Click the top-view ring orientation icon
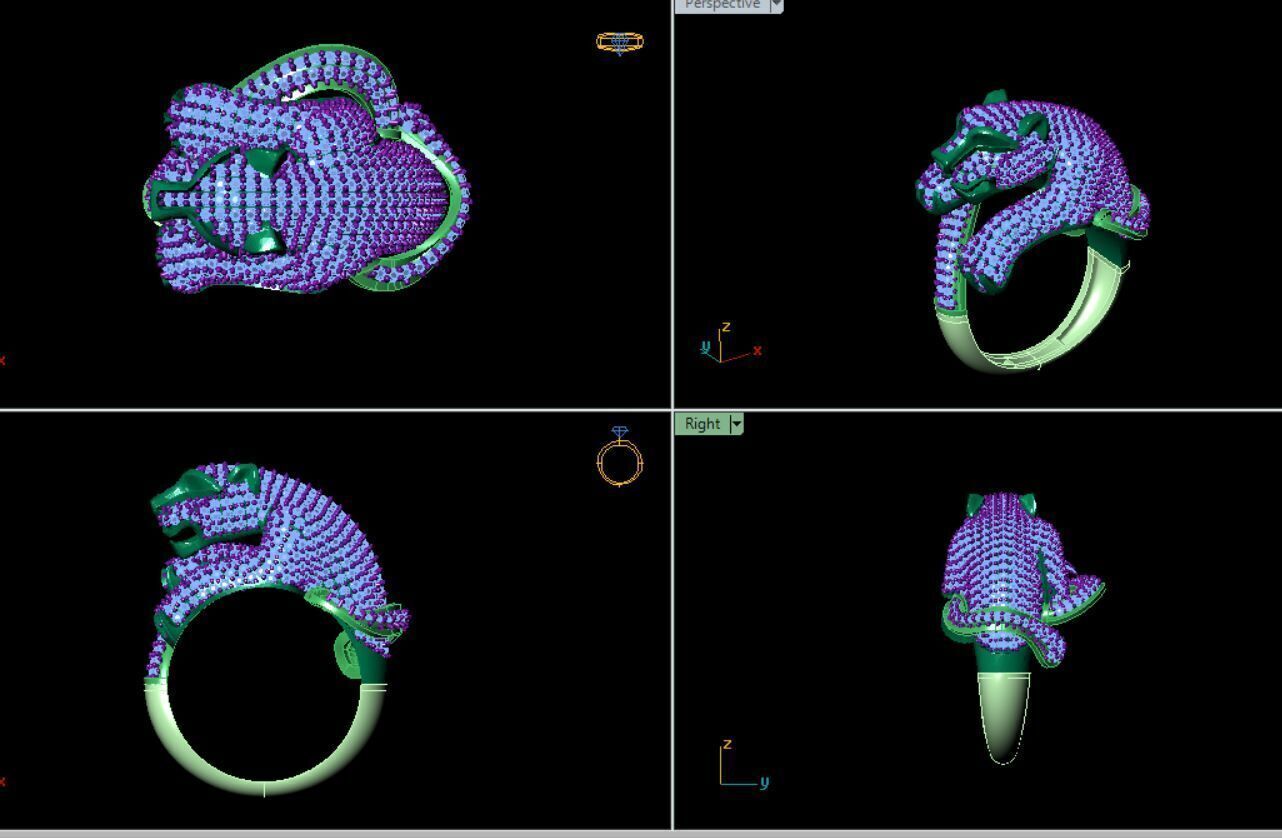 (620, 42)
